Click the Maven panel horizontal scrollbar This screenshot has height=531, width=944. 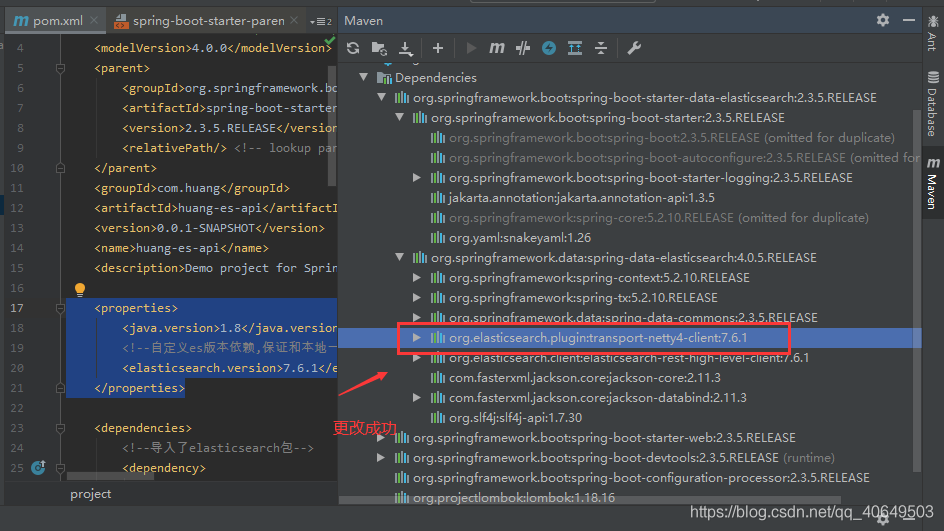click(x=589, y=500)
